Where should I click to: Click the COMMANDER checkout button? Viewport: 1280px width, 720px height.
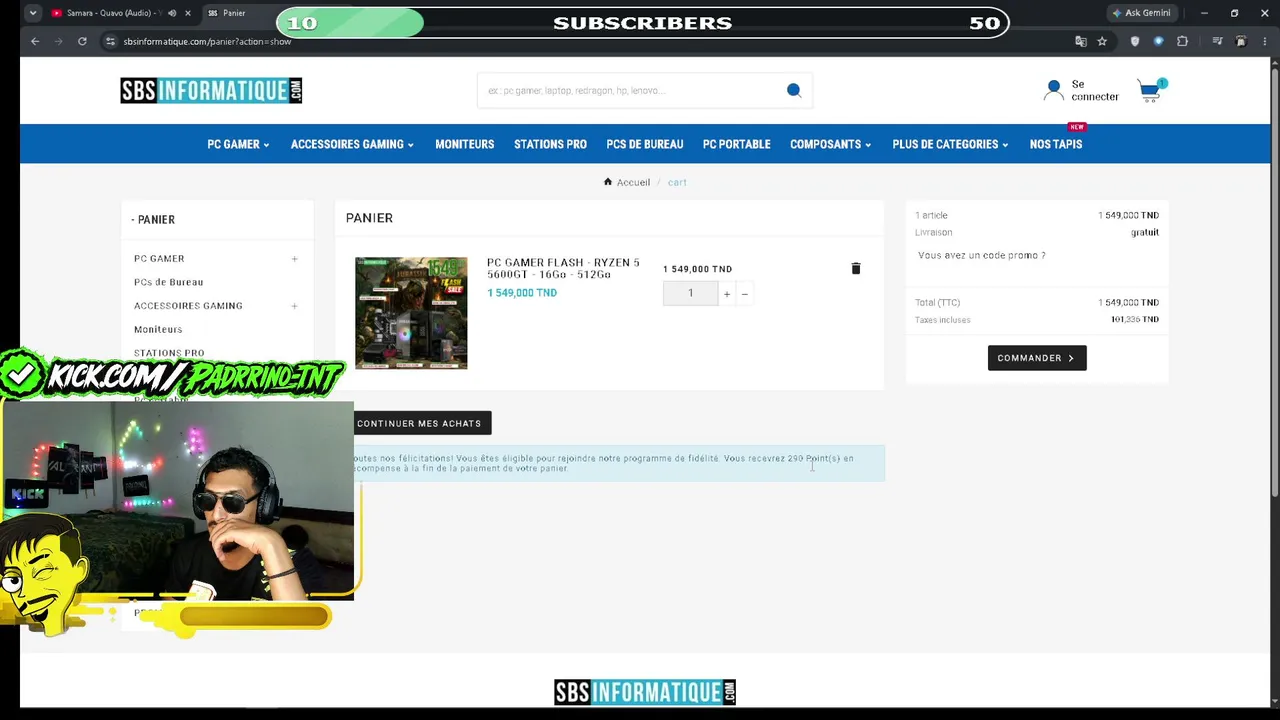(x=1037, y=358)
